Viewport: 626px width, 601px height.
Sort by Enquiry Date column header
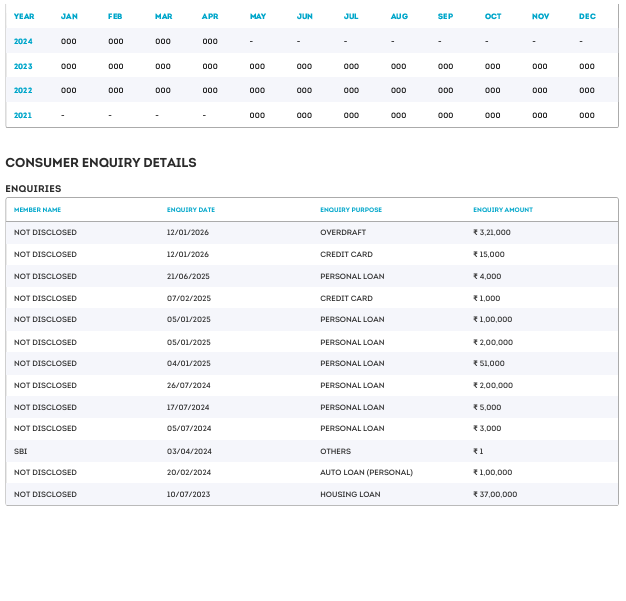coord(190,210)
